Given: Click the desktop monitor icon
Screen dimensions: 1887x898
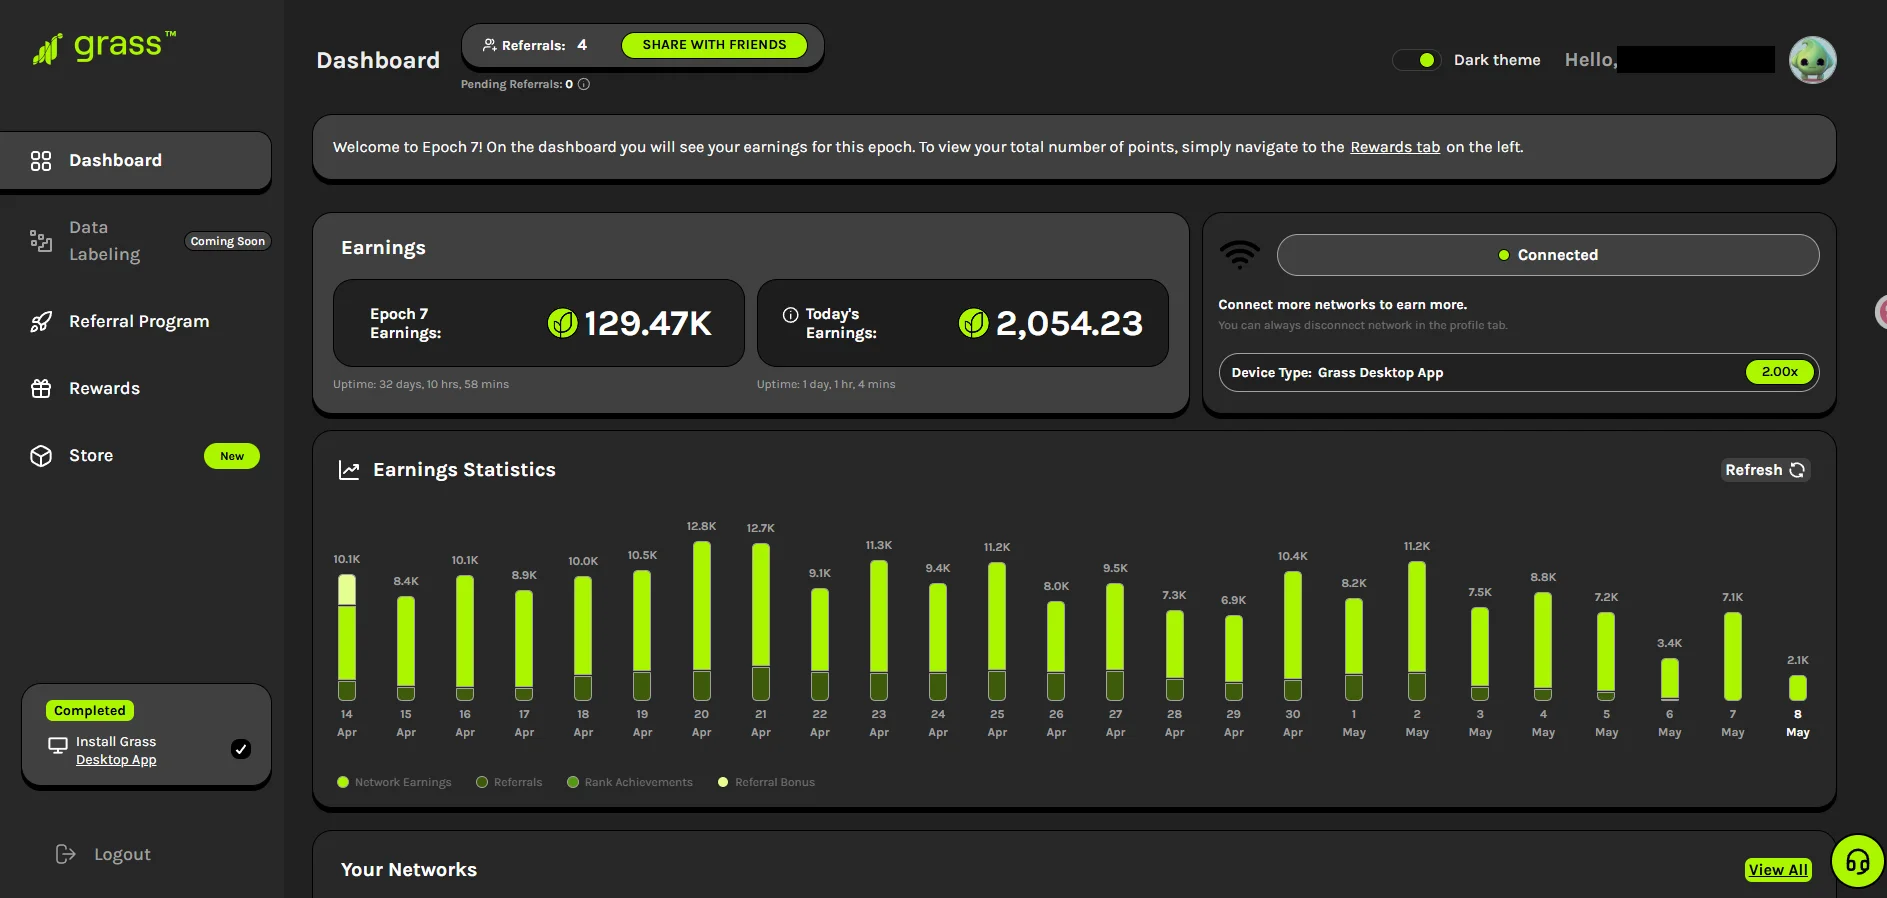Looking at the screenshot, I should click(x=58, y=746).
